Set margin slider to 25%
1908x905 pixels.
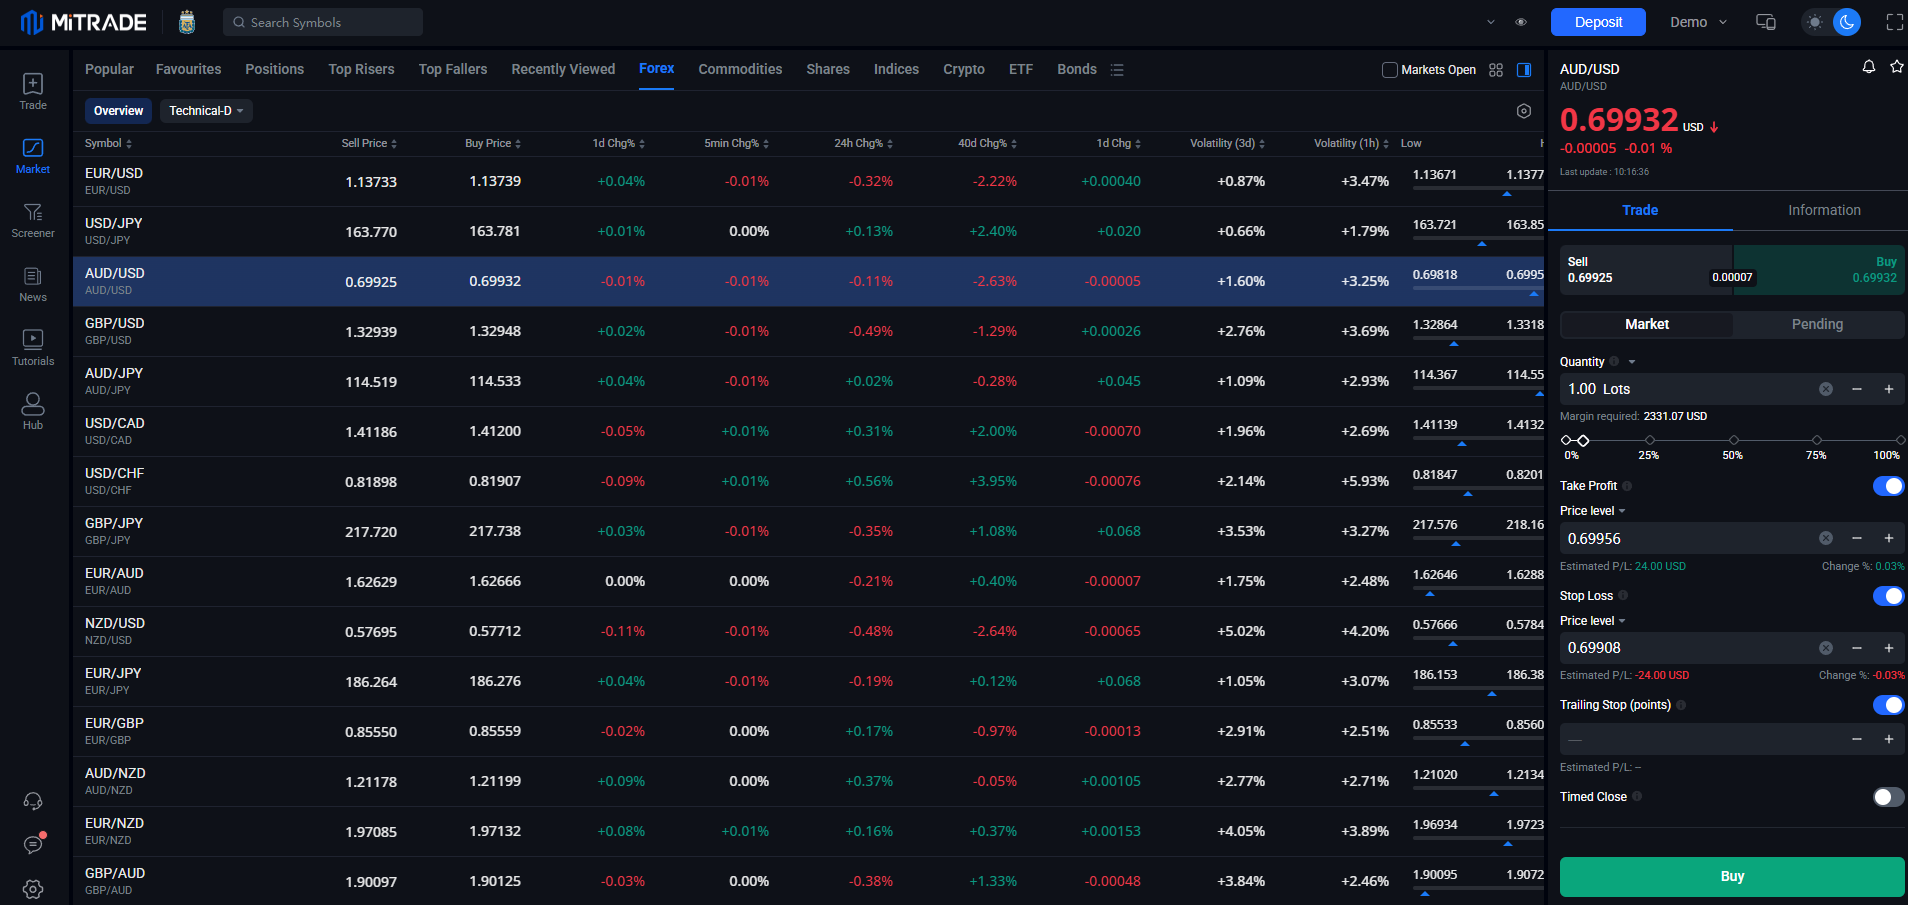coord(1649,440)
